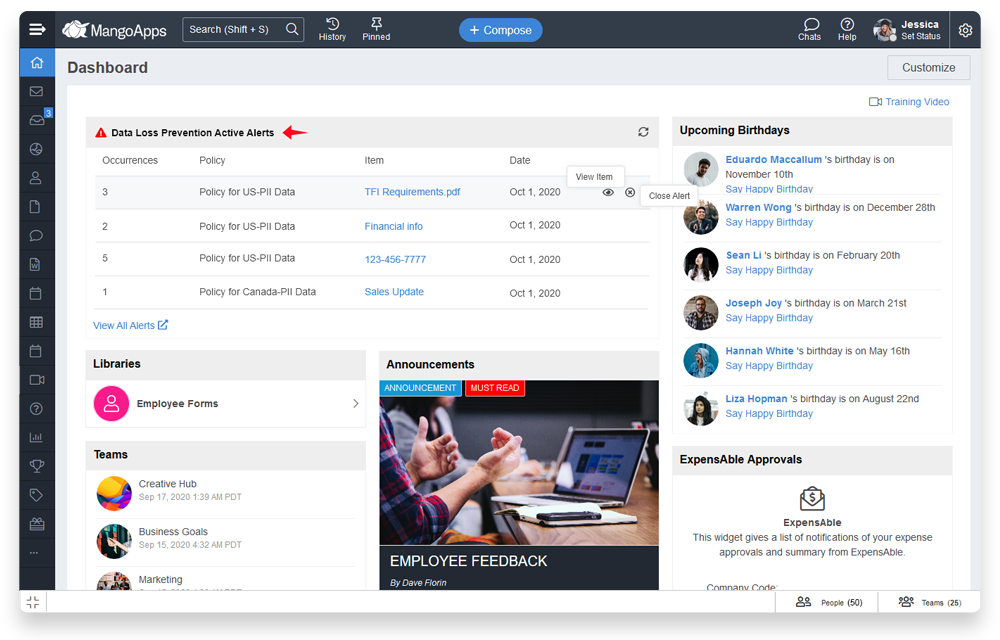1000x640 pixels.
Task: Open the hamburger navigation menu
Action: (37, 29)
